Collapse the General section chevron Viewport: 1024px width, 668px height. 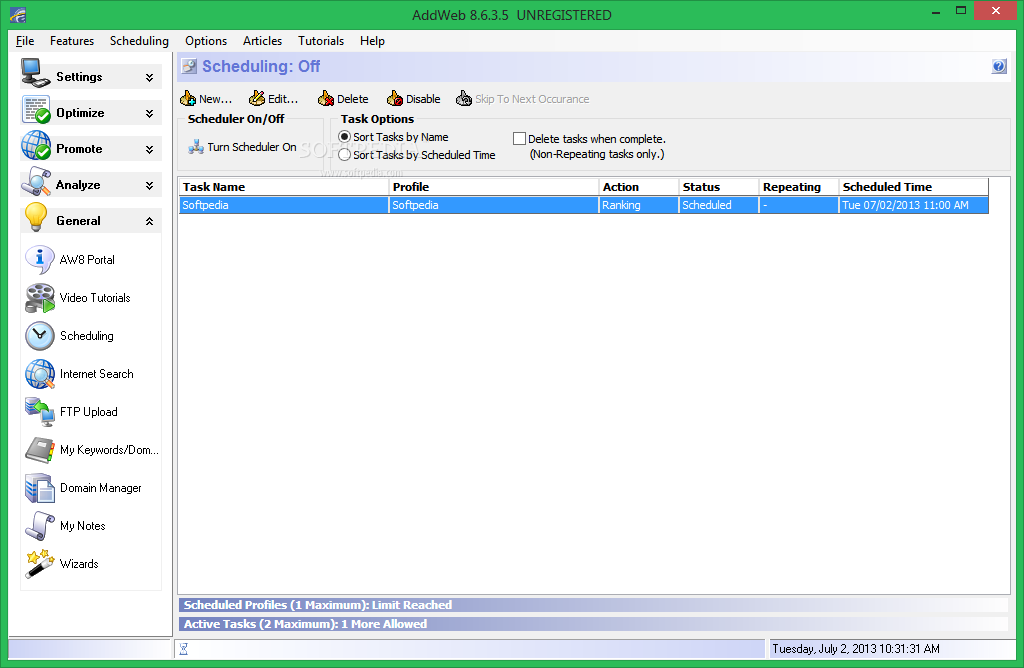click(150, 221)
